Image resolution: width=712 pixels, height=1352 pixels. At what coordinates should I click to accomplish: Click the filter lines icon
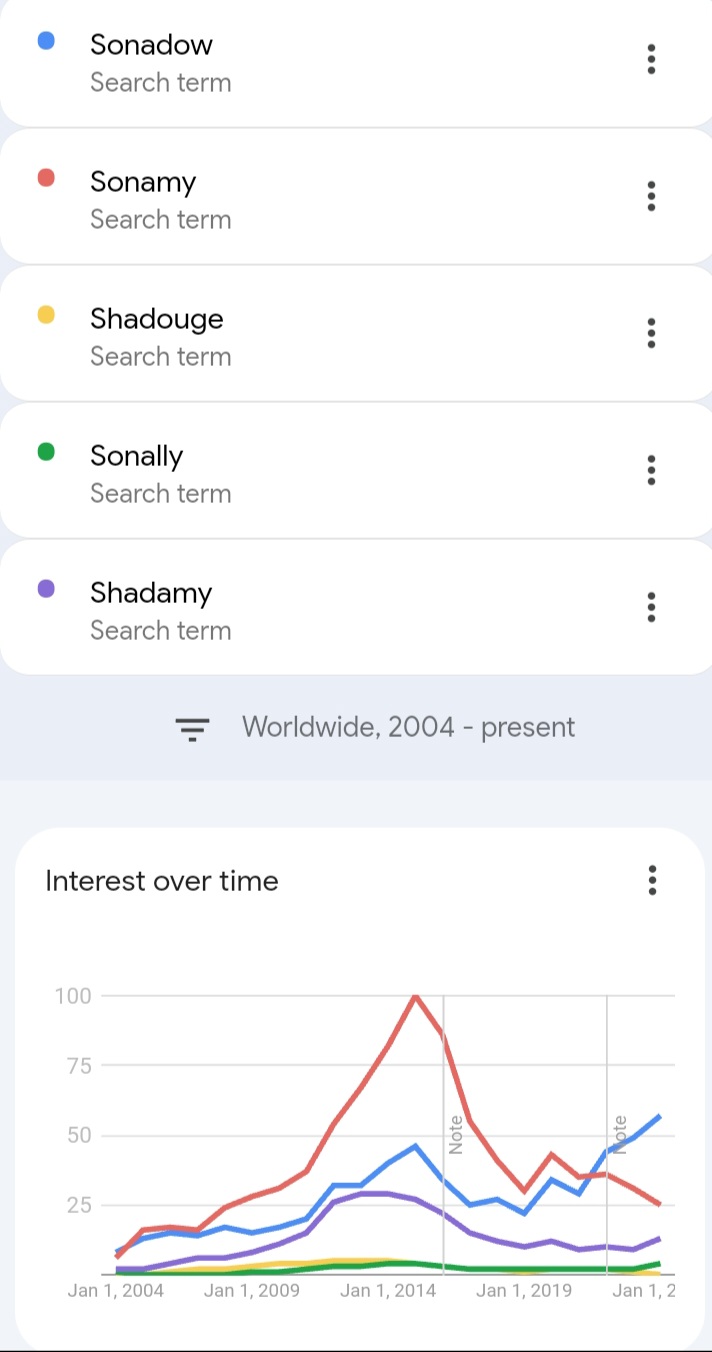click(193, 729)
